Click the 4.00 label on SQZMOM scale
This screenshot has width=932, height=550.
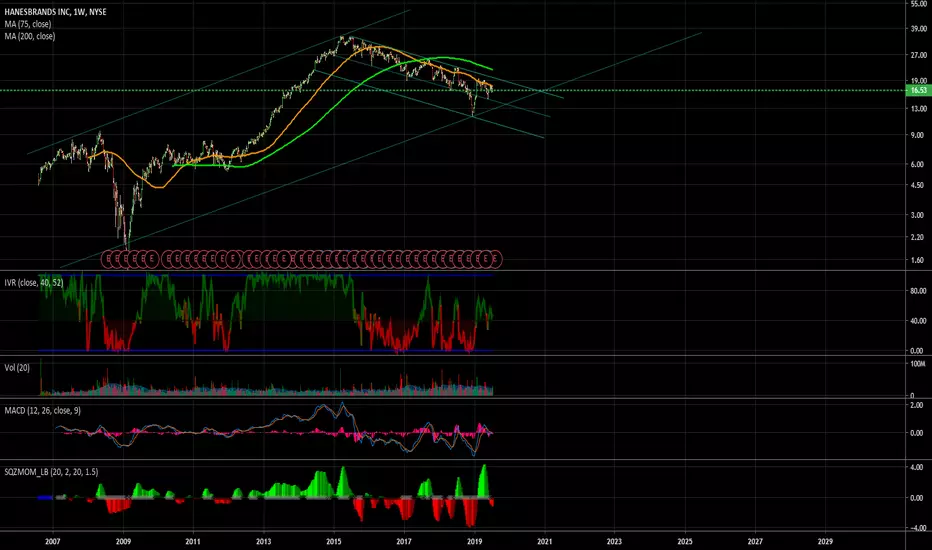pyautogui.click(x=918, y=468)
